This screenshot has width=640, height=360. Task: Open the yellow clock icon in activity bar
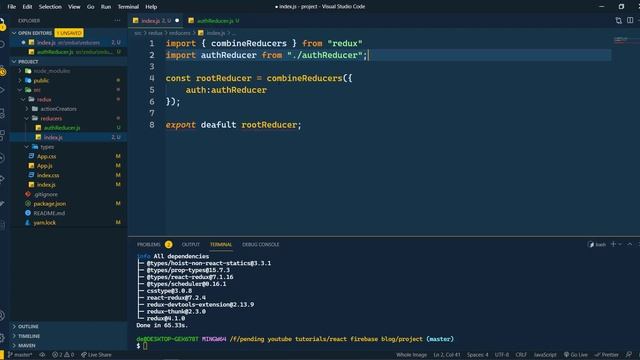tap(2, 72)
